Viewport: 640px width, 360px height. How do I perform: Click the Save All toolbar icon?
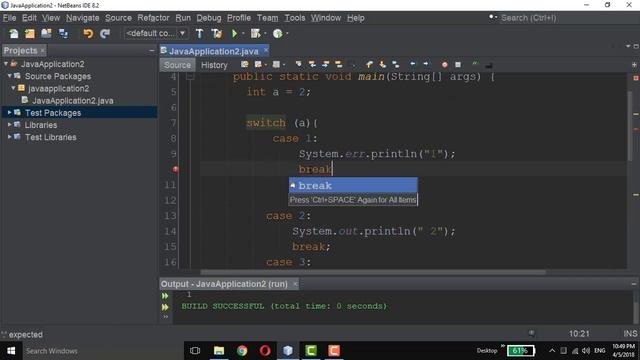63,33
